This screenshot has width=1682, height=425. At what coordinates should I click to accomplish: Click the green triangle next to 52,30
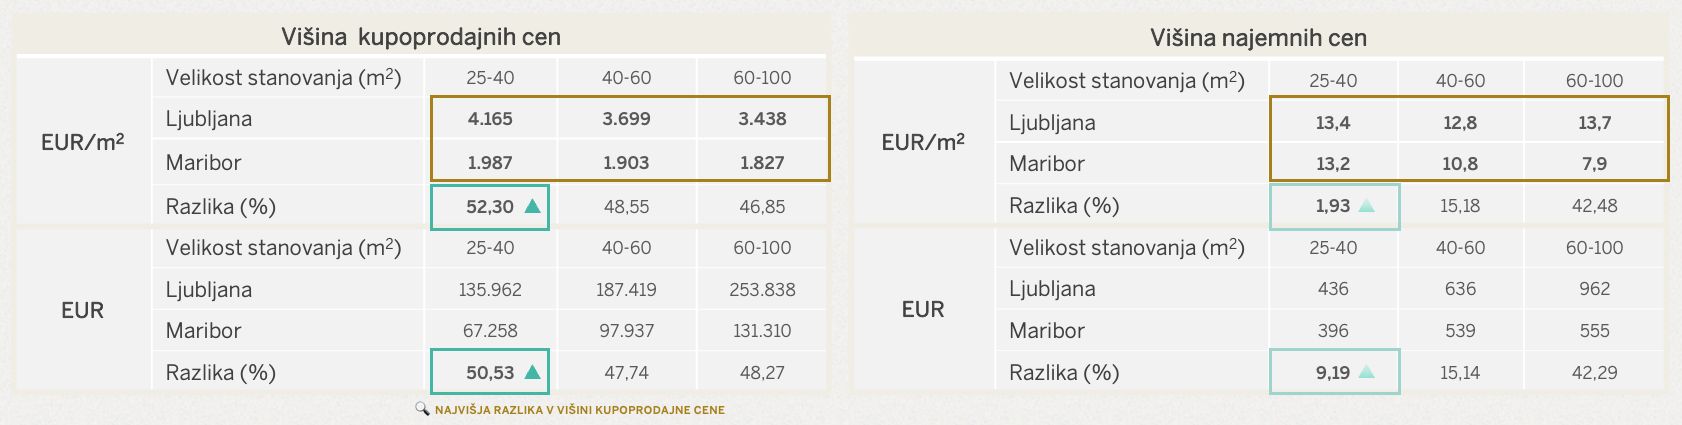532,206
